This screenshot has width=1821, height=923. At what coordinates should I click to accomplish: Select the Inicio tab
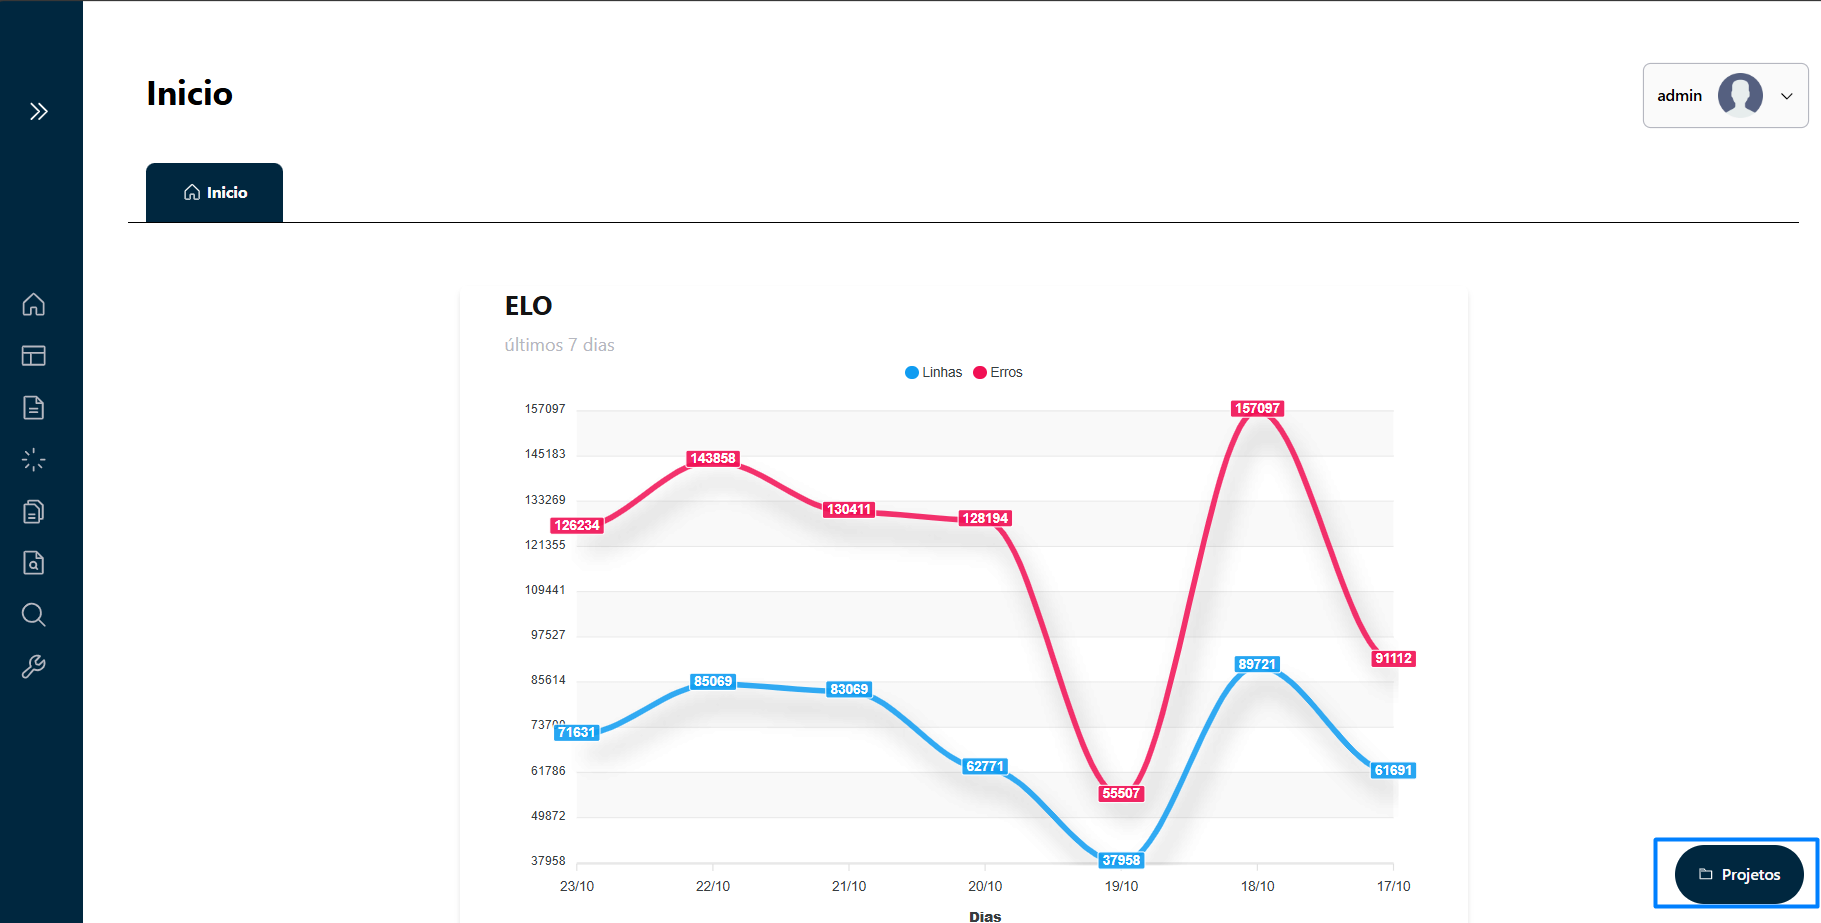[215, 192]
